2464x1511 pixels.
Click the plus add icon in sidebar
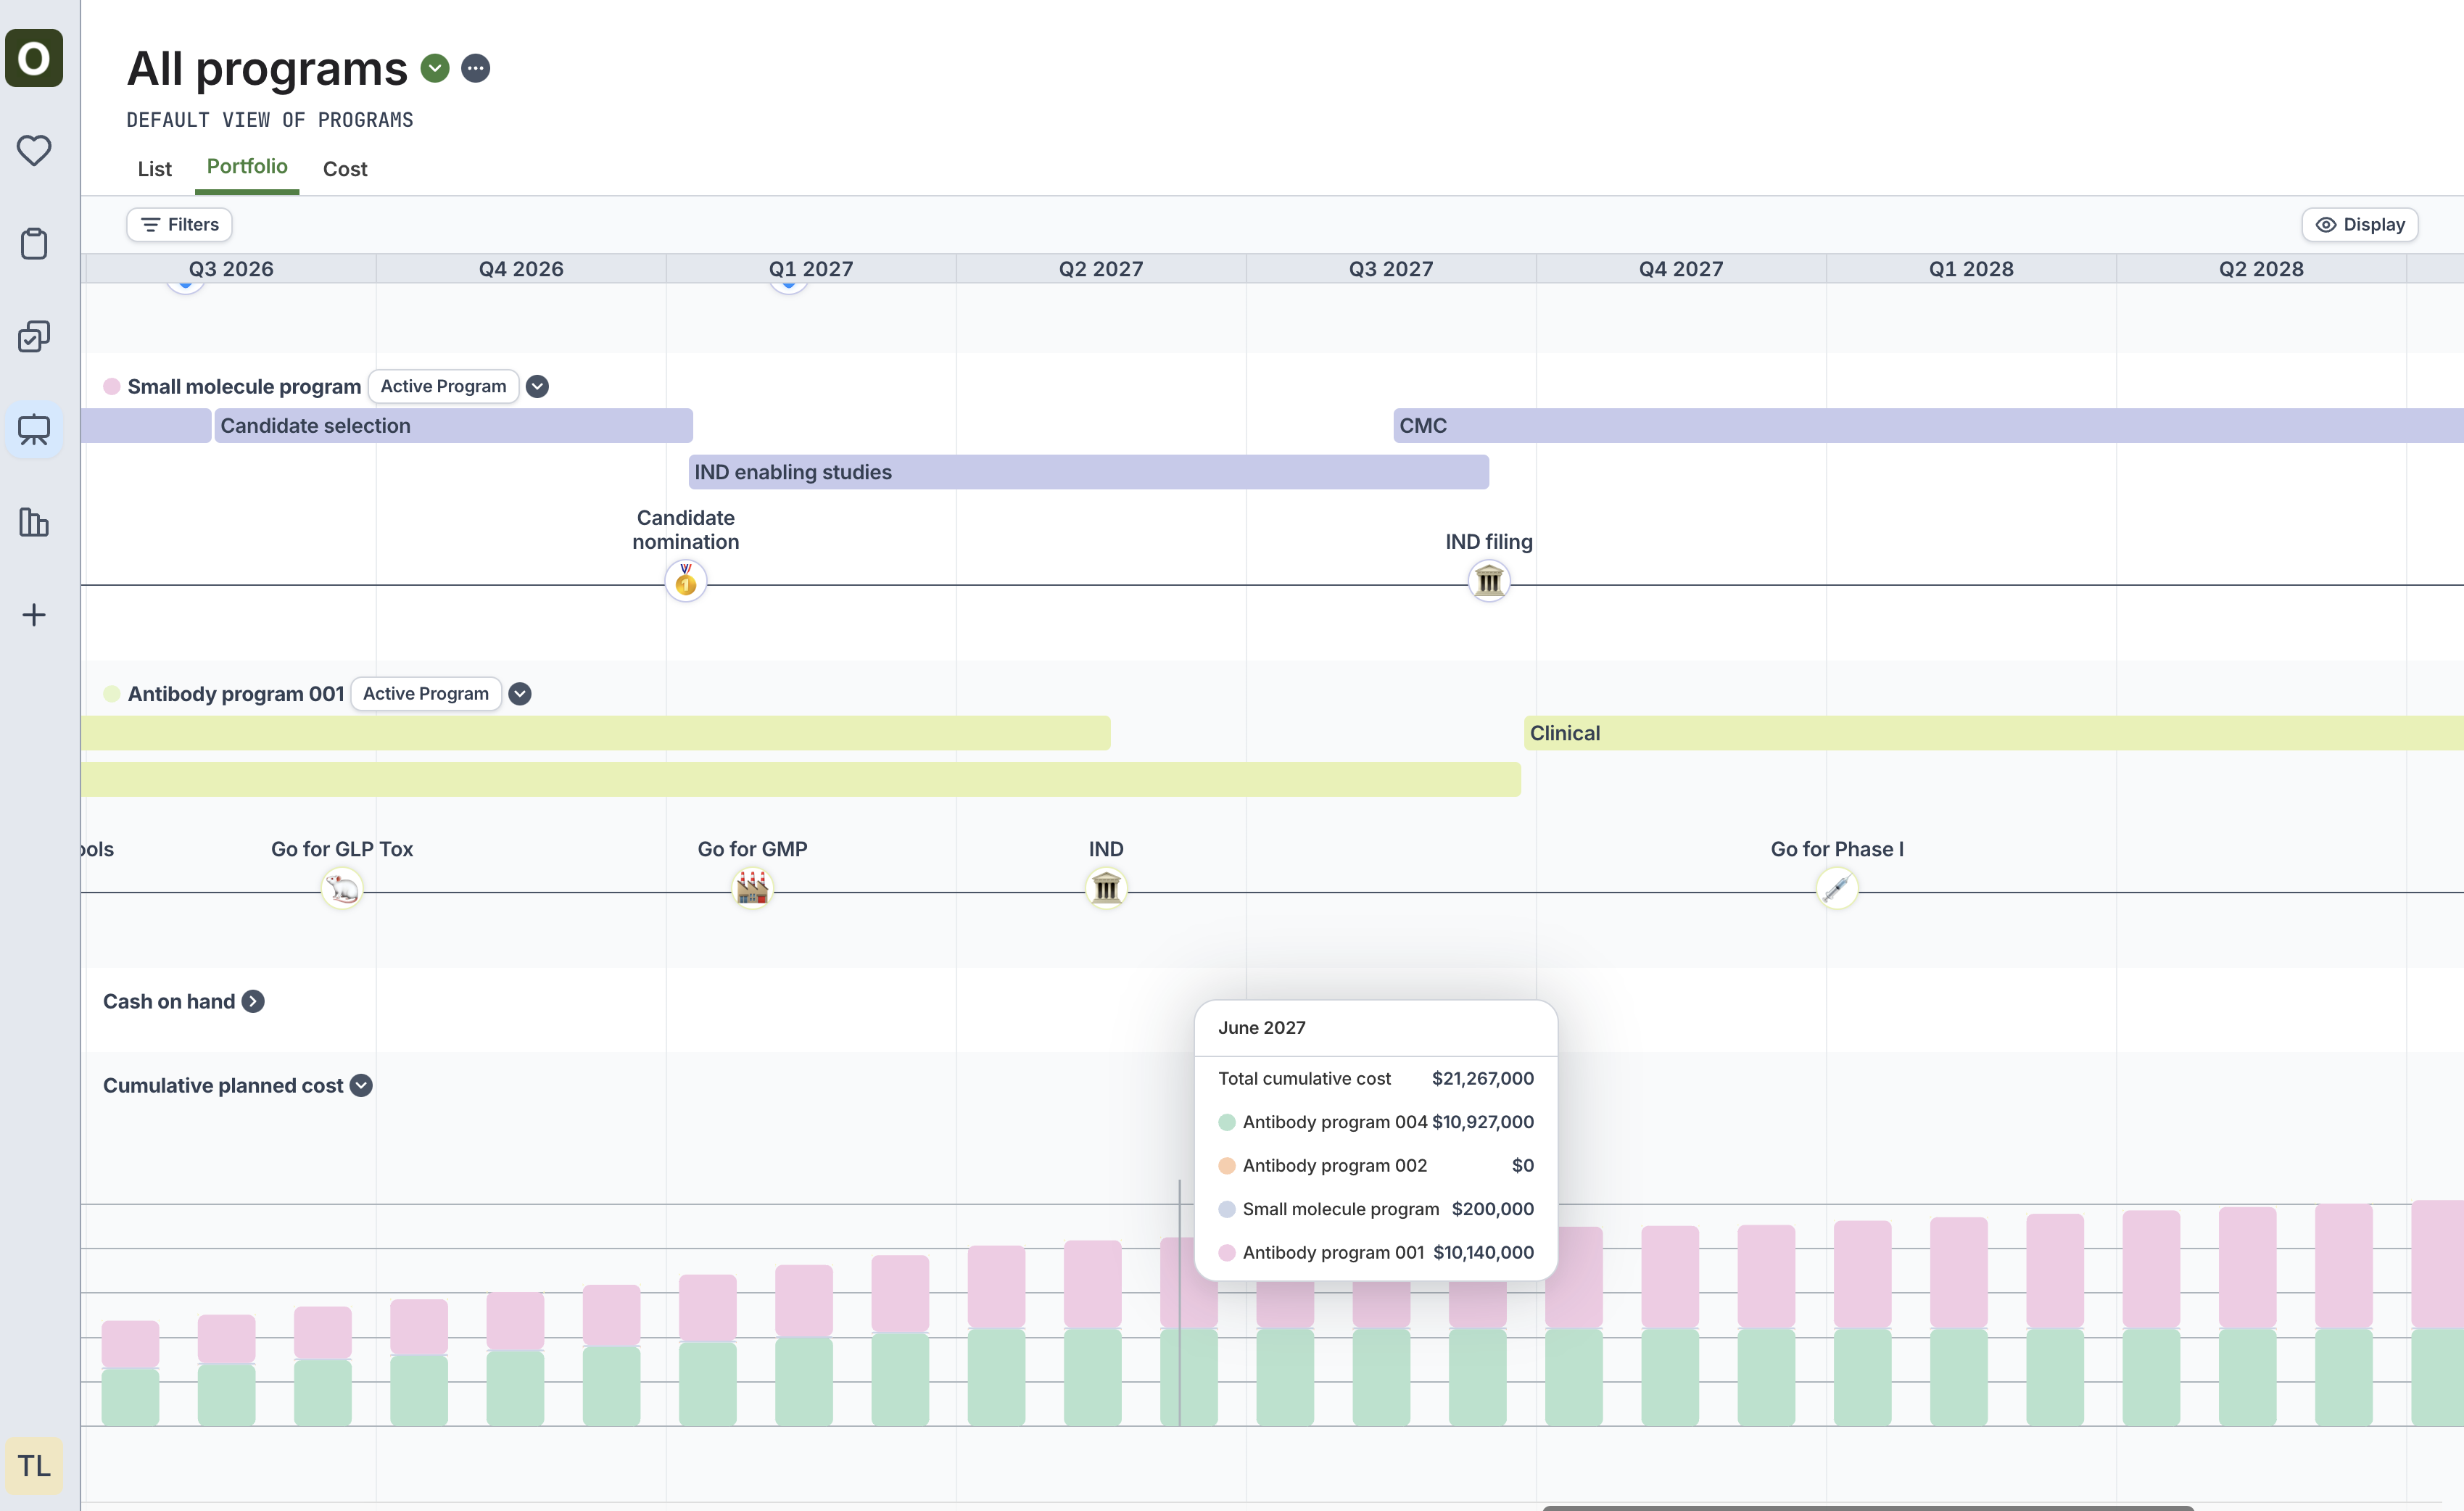(x=34, y=615)
